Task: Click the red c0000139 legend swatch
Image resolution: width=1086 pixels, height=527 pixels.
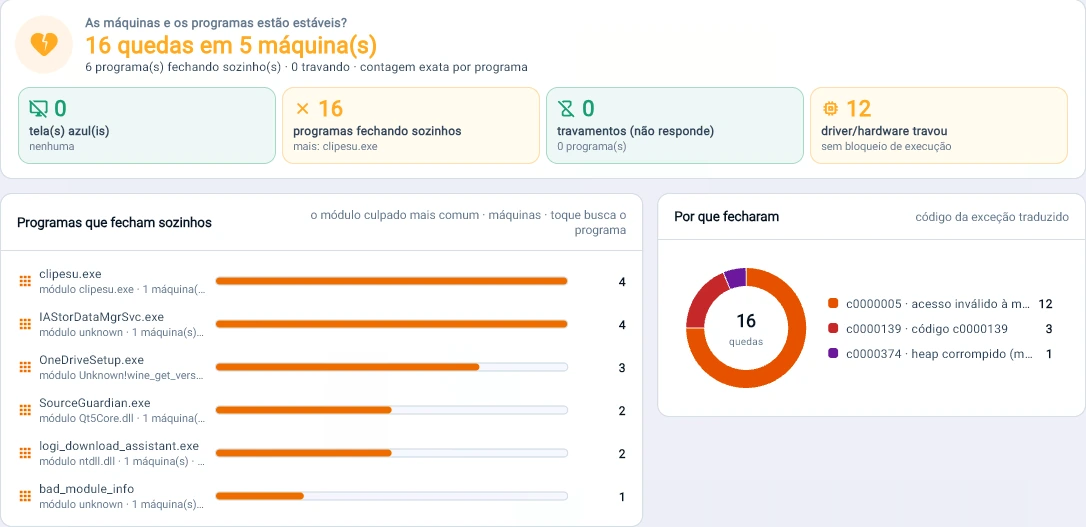Action: (833, 328)
